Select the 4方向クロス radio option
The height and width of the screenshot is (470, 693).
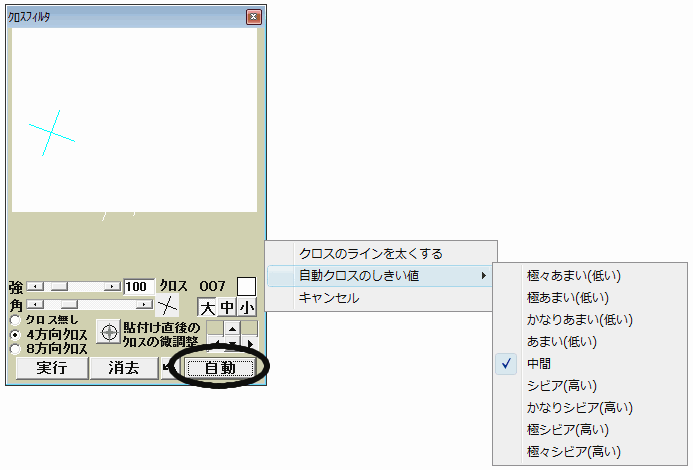pos(15,334)
